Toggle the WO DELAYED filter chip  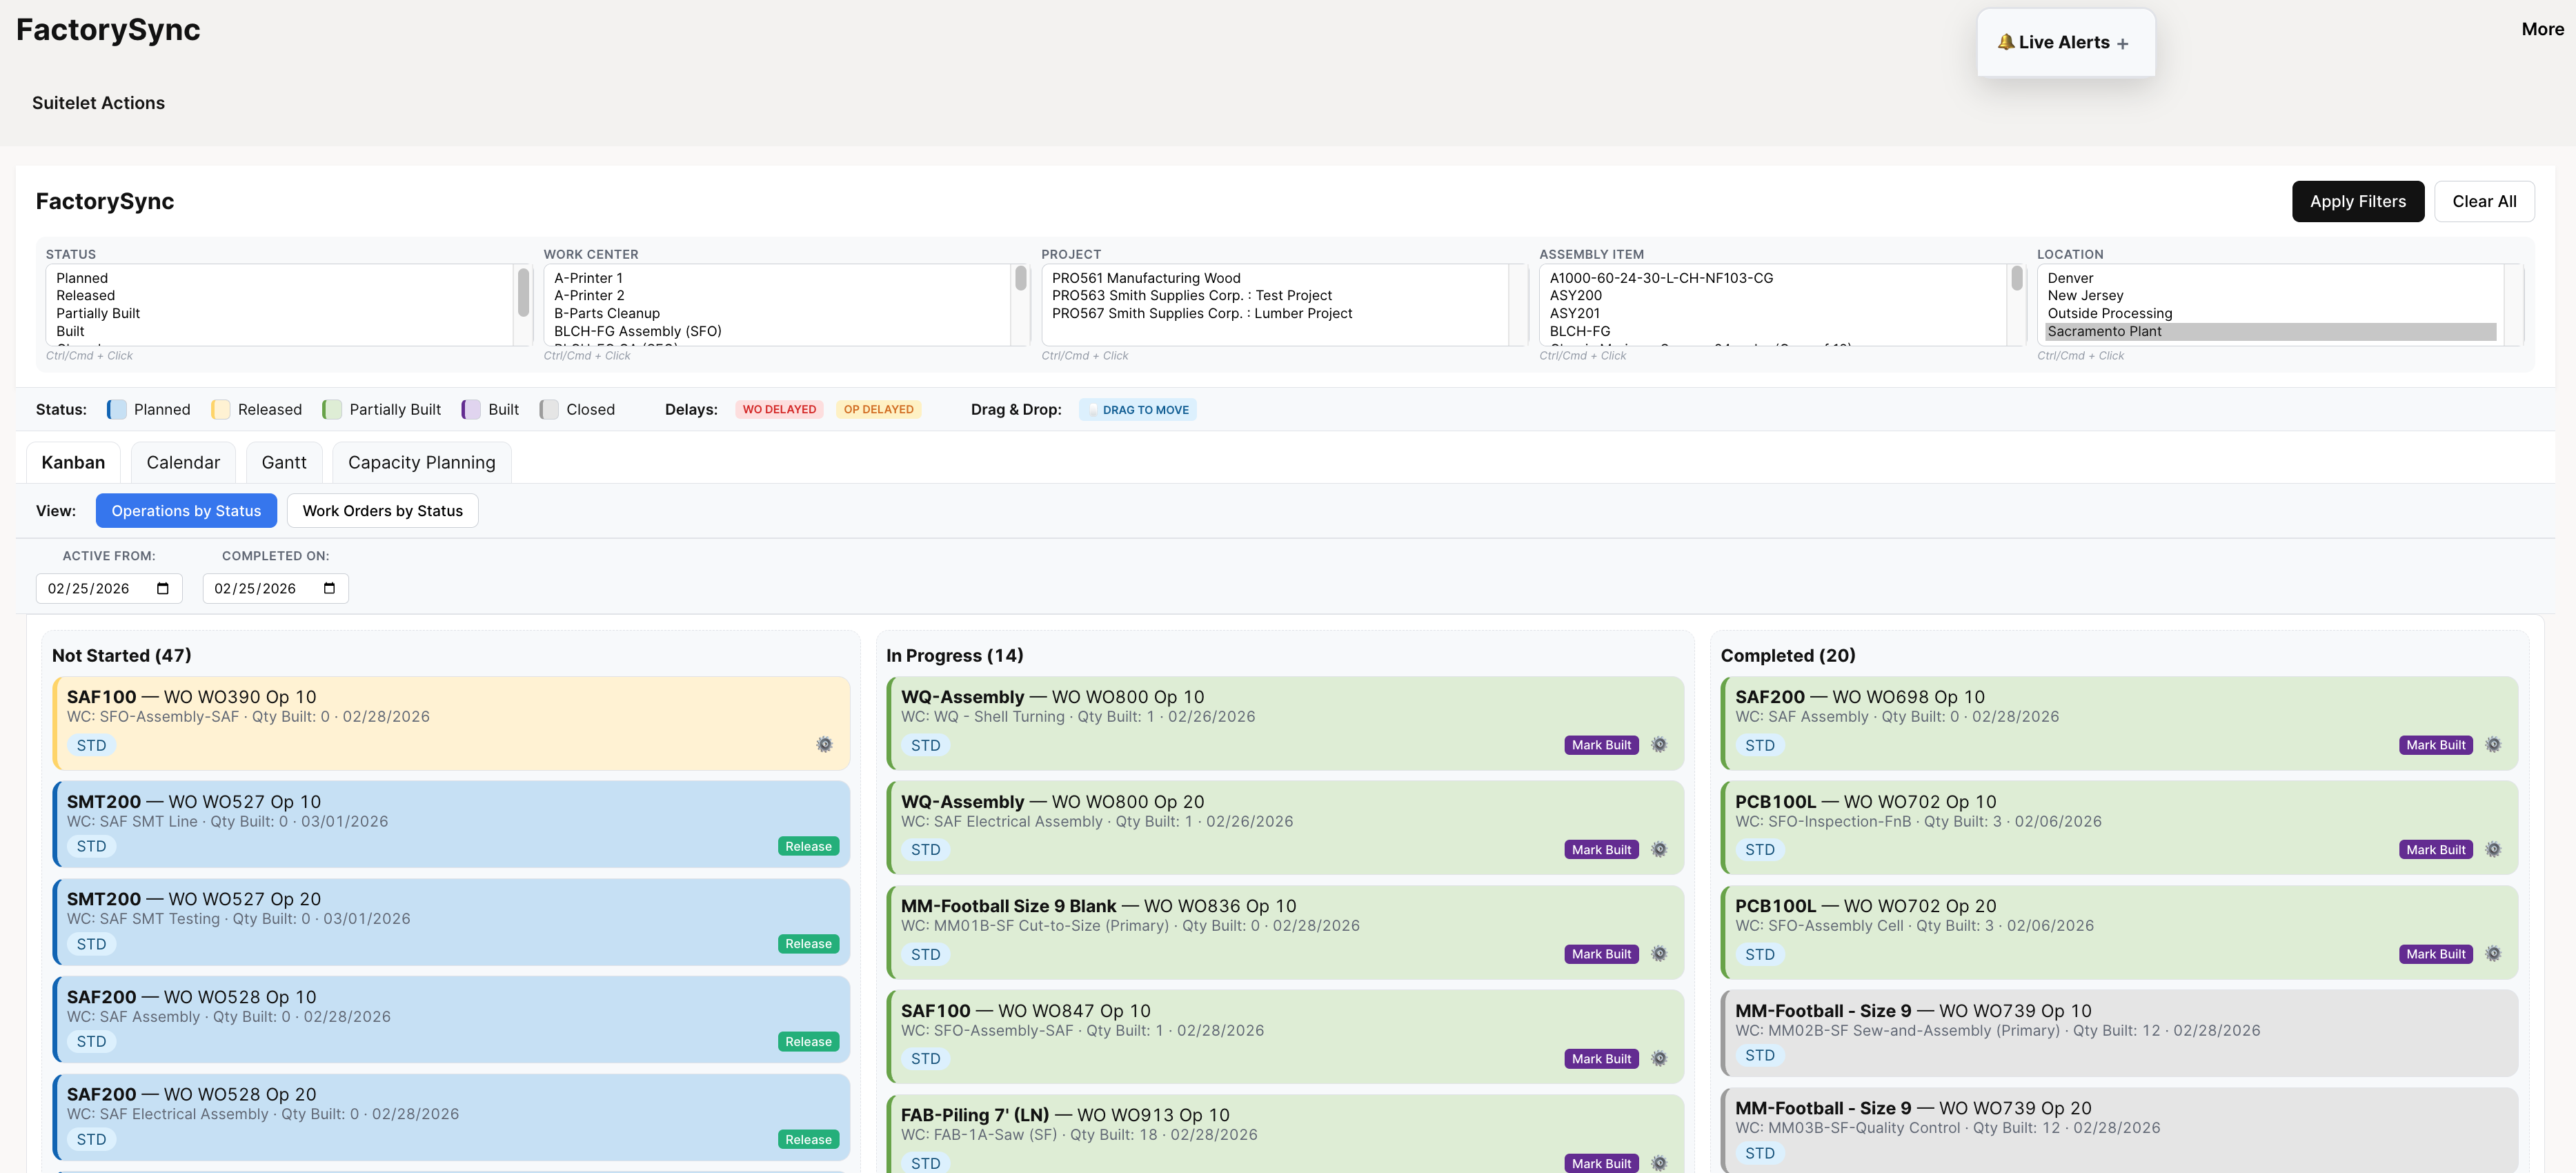779,409
